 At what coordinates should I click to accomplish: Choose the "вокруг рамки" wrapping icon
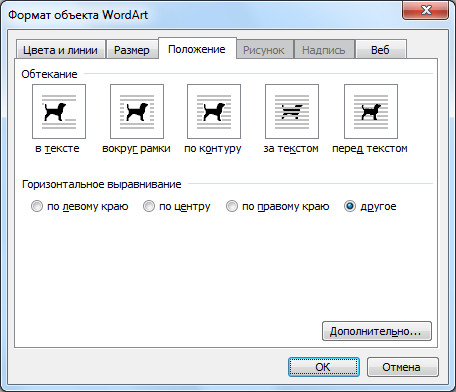[137, 111]
